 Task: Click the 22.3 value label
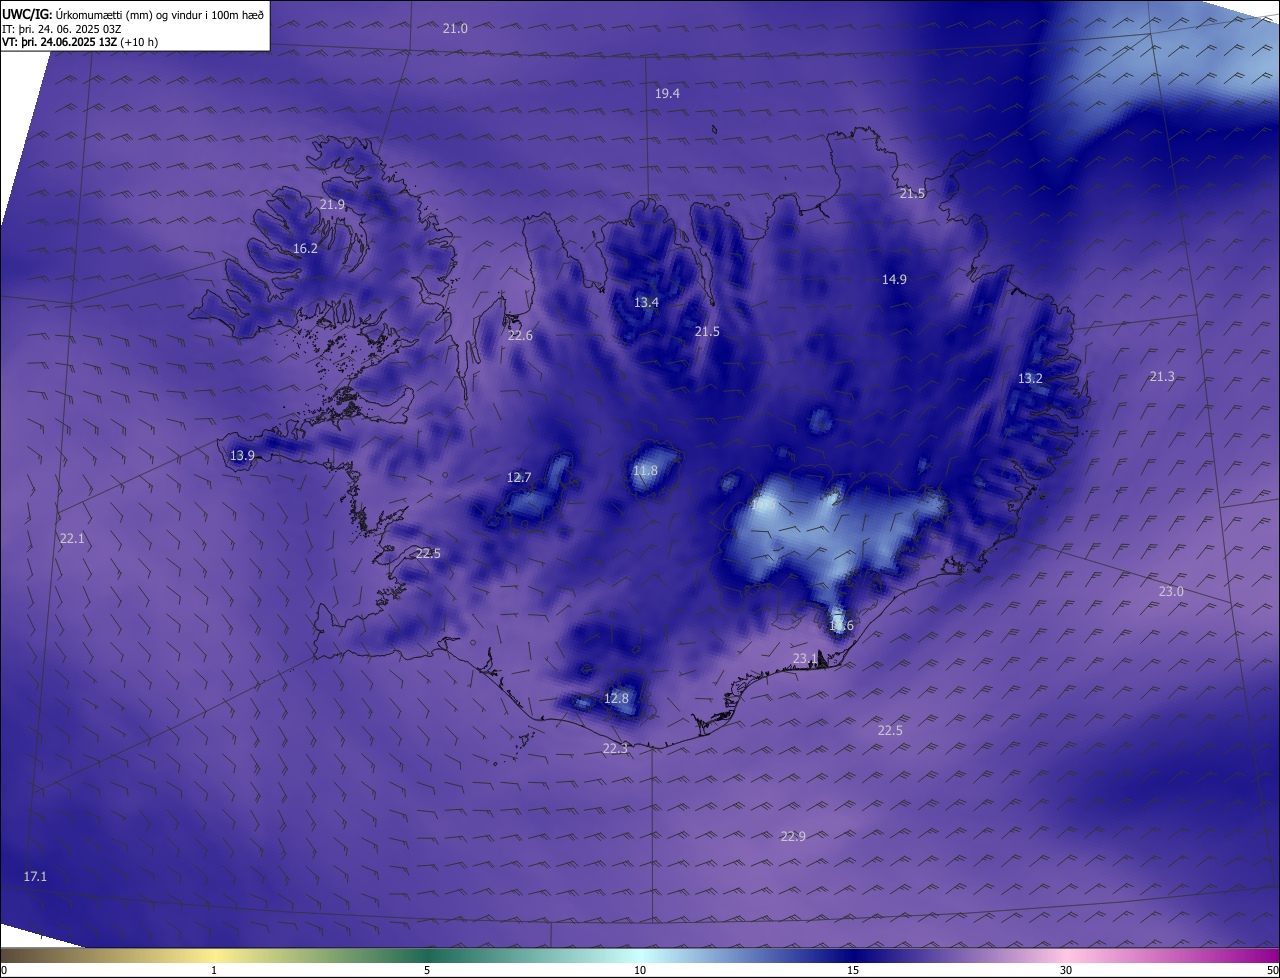tap(615, 748)
